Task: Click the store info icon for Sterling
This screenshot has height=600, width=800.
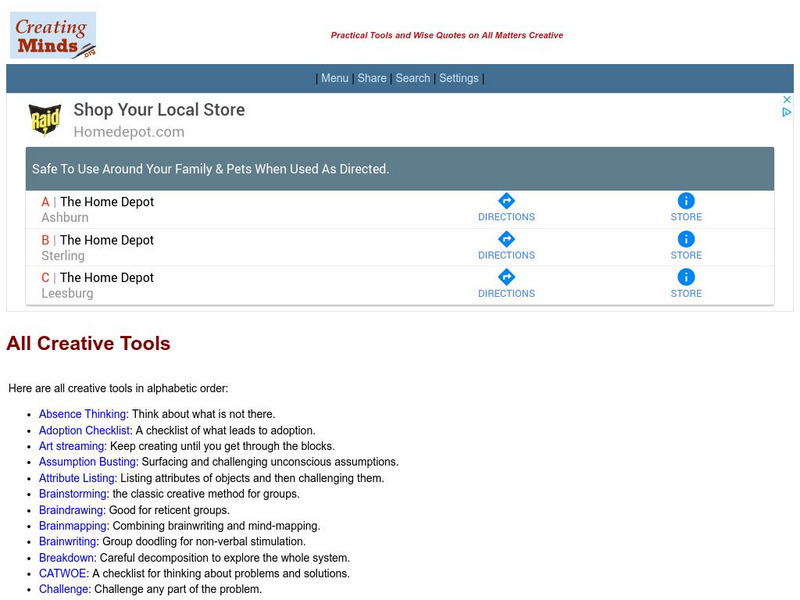Action: tap(686, 239)
